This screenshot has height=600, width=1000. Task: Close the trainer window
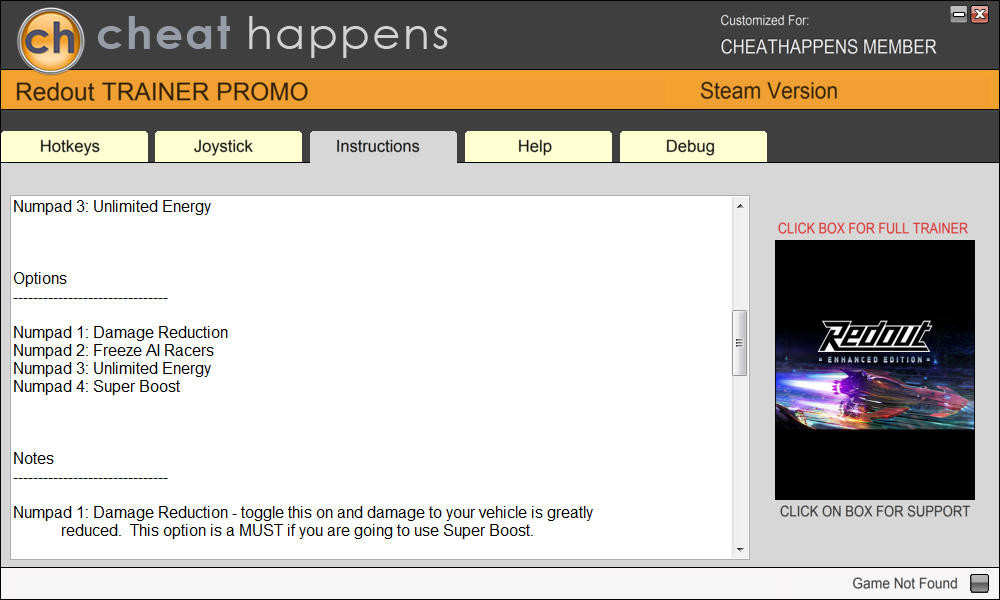pos(980,14)
